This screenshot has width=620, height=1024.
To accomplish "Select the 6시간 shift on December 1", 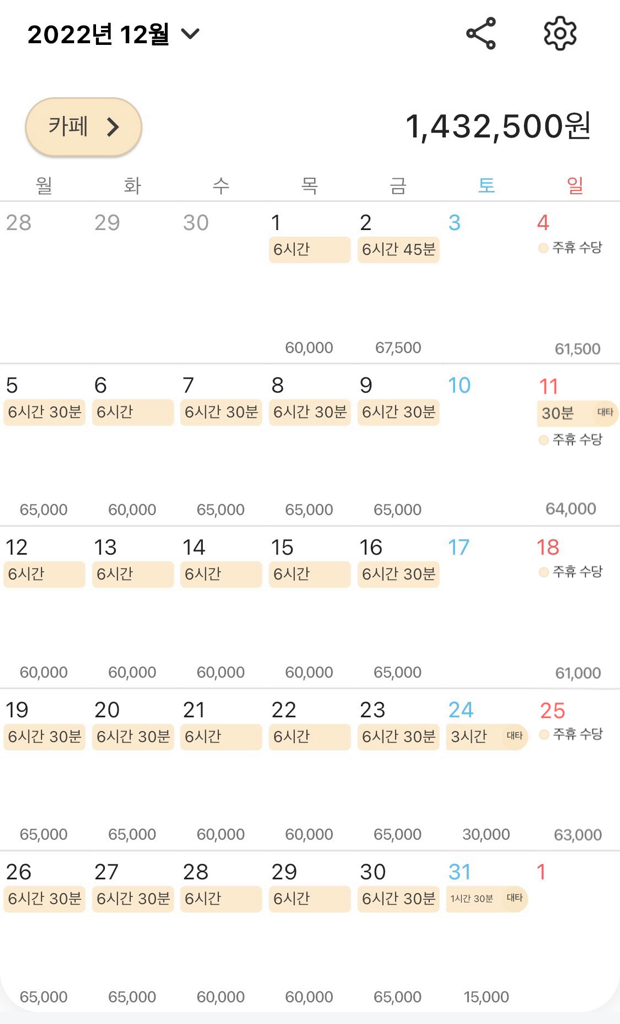I will 309,250.
